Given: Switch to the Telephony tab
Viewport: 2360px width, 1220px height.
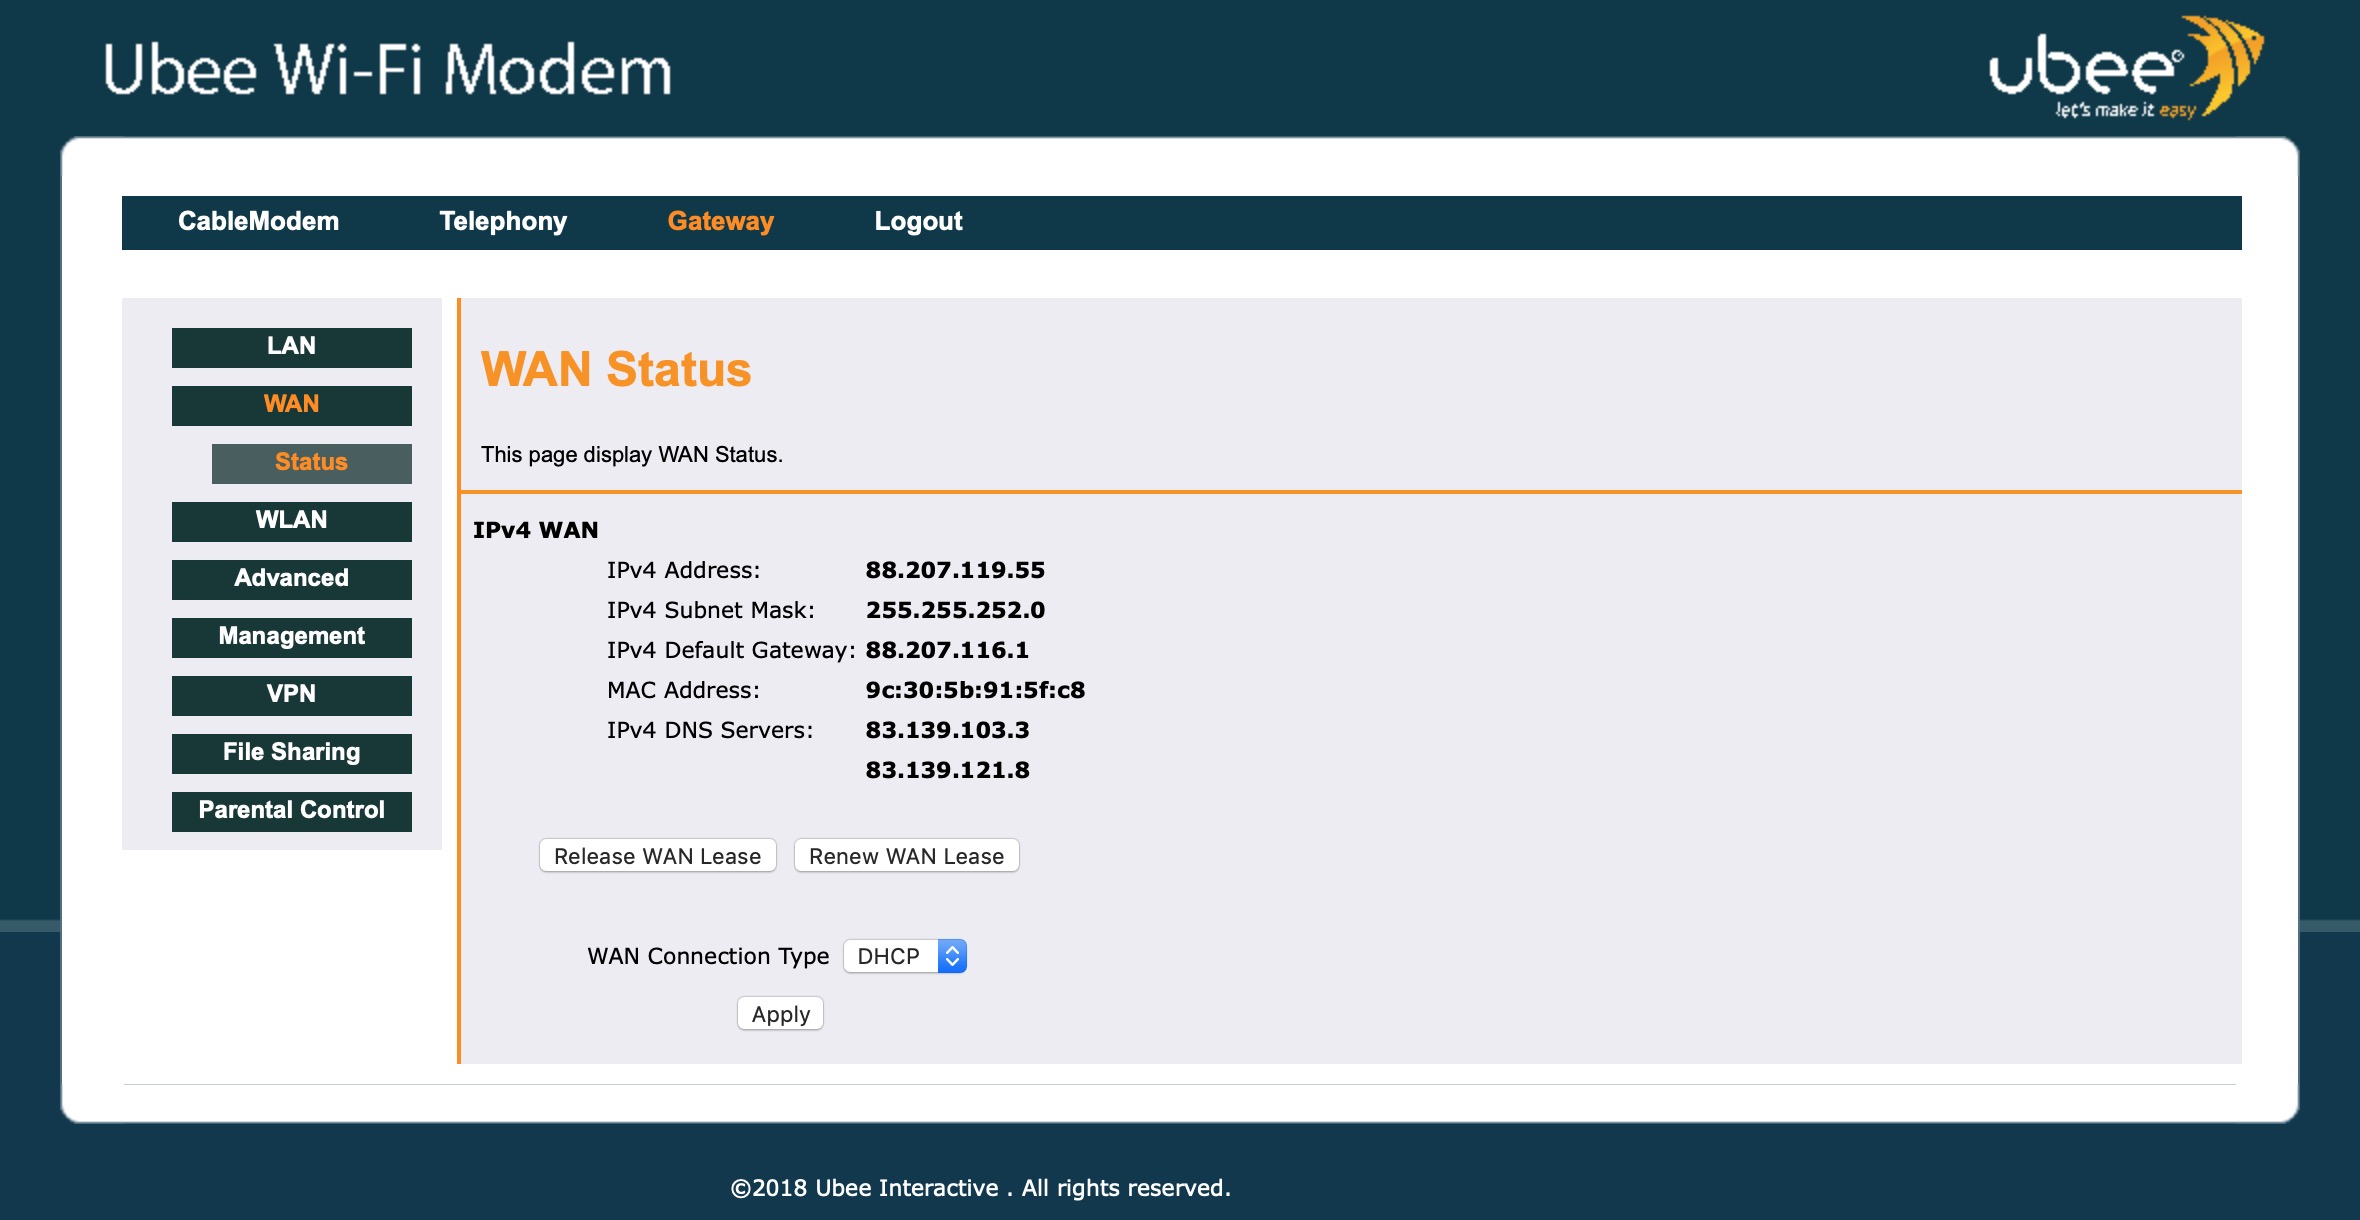Looking at the screenshot, I should tap(503, 221).
